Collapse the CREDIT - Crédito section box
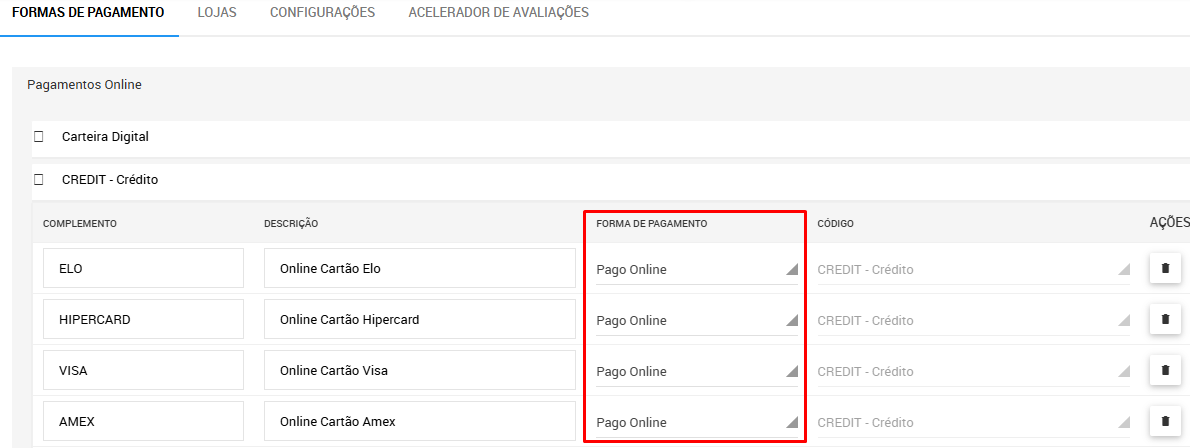The height and width of the screenshot is (448, 1190). coord(39,180)
